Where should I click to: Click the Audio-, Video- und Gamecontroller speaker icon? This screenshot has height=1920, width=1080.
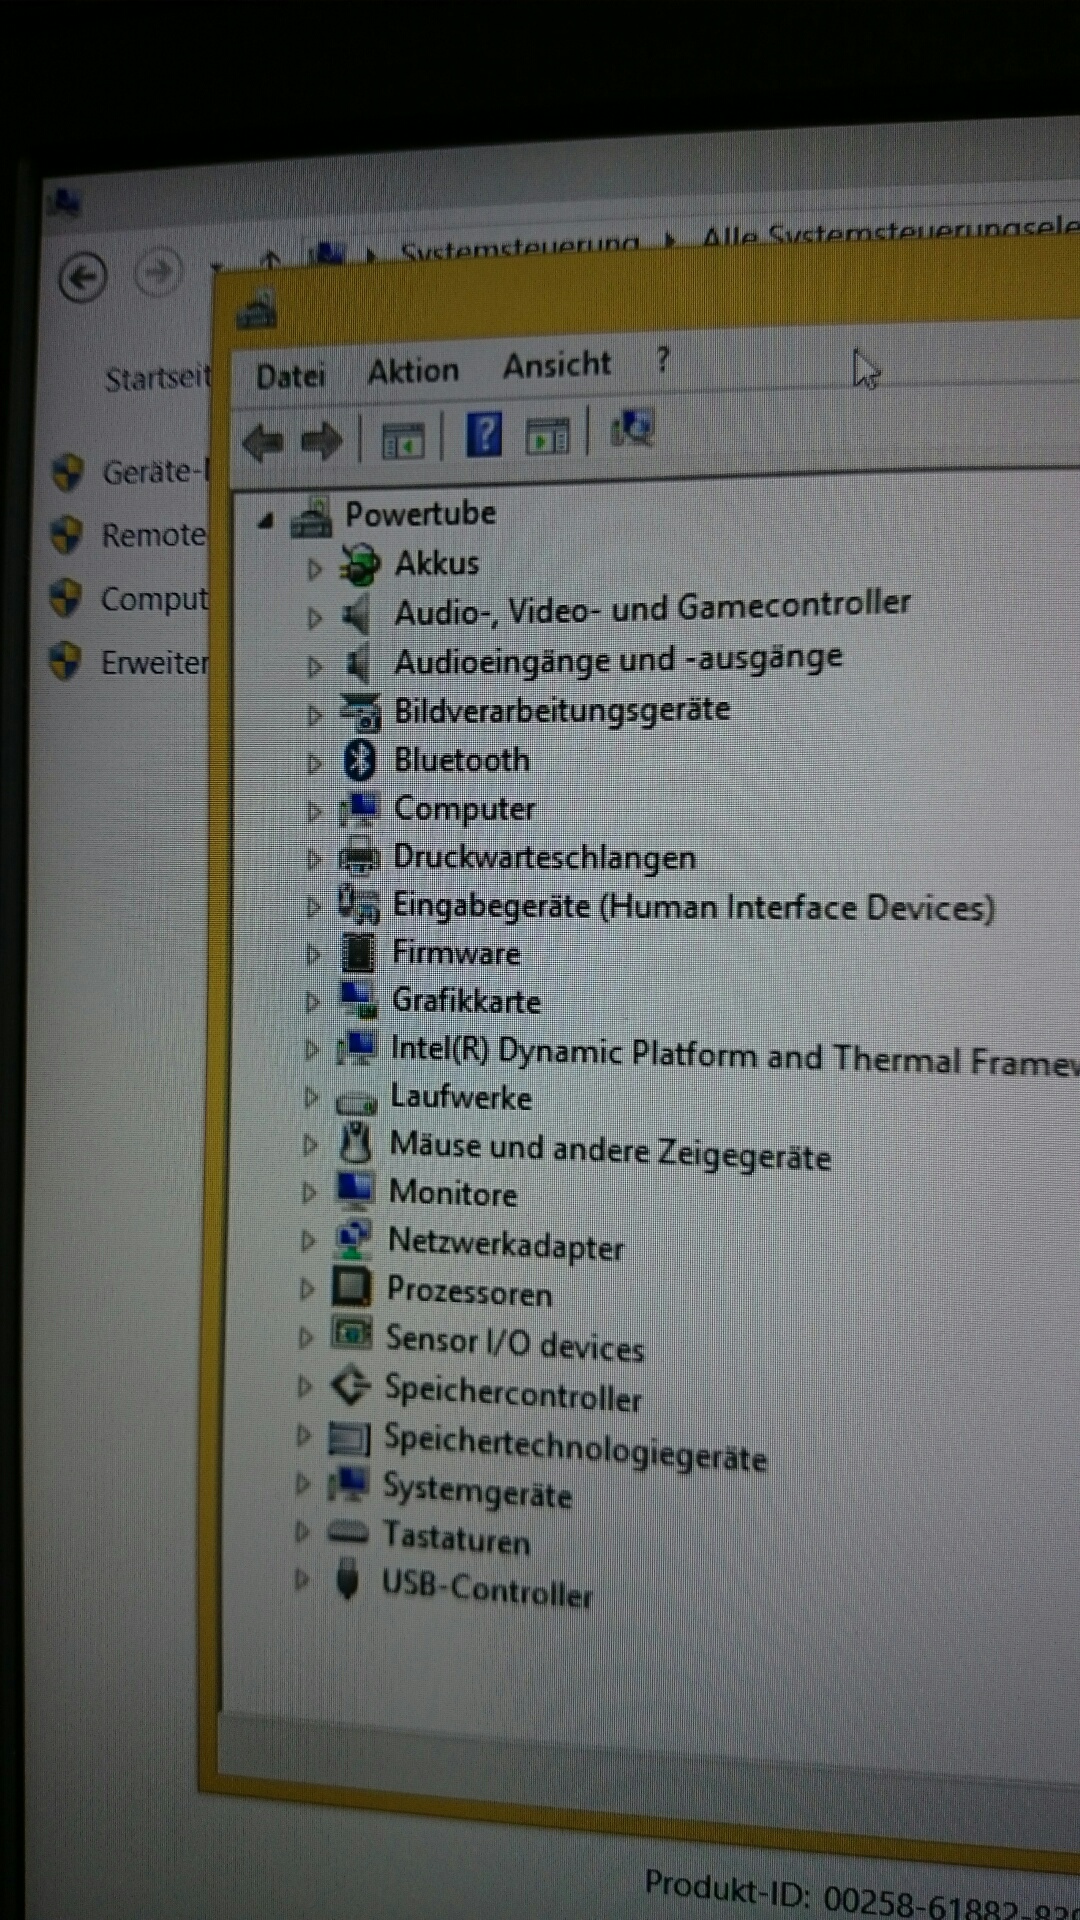point(357,614)
